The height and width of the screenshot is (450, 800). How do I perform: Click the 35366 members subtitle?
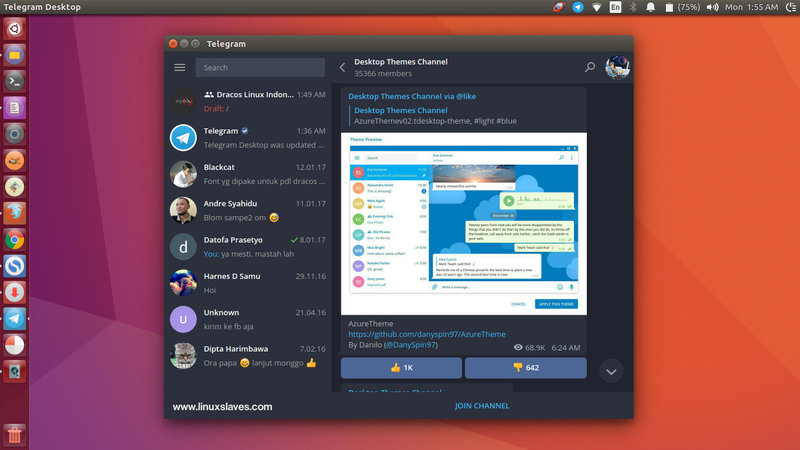point(383,73)
